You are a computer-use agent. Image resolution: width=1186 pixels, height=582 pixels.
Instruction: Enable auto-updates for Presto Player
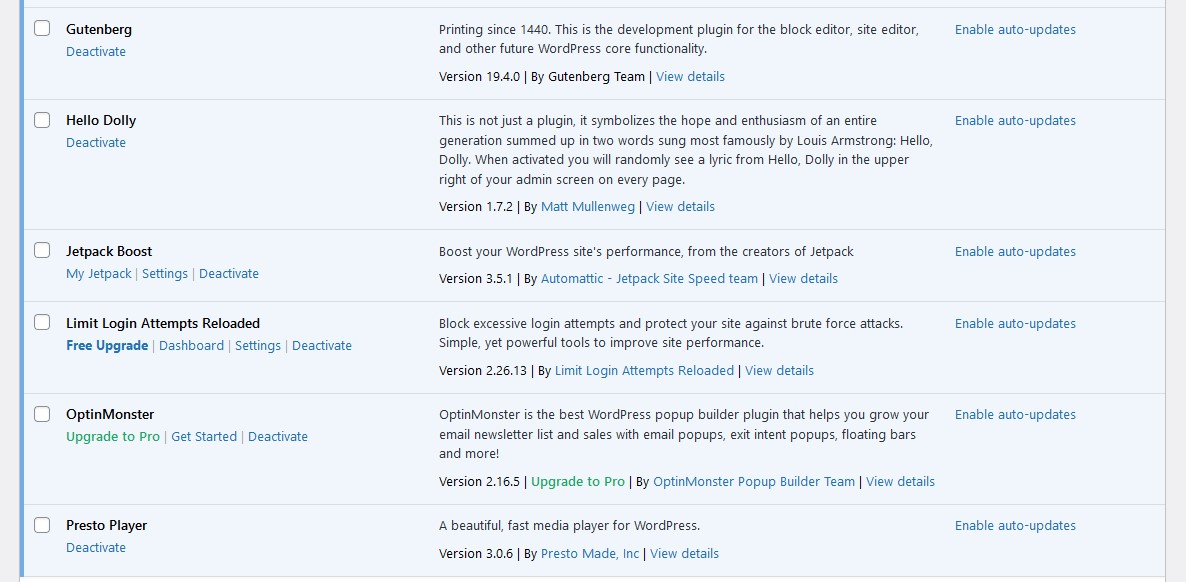[1015, 525]
